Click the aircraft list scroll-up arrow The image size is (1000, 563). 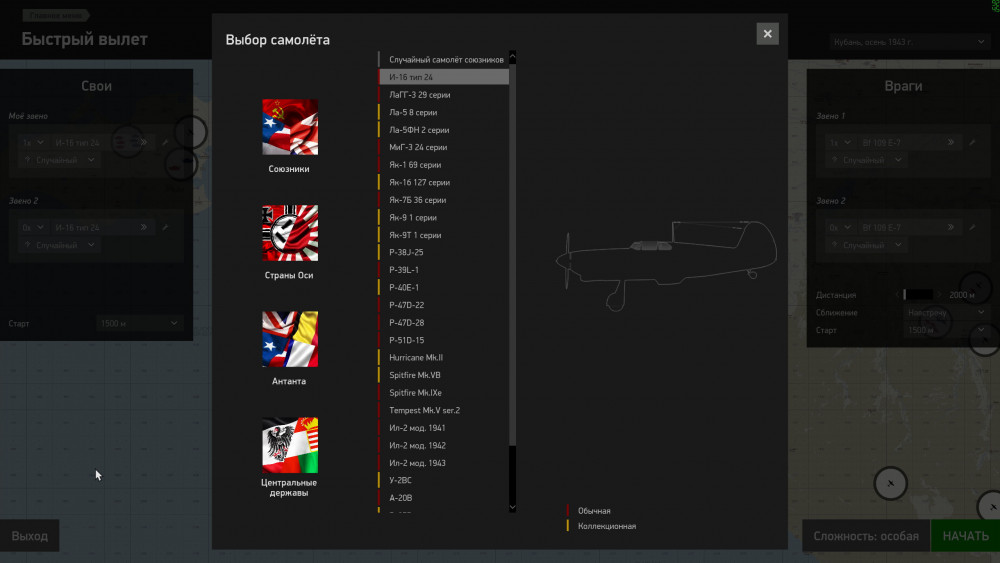512,57
